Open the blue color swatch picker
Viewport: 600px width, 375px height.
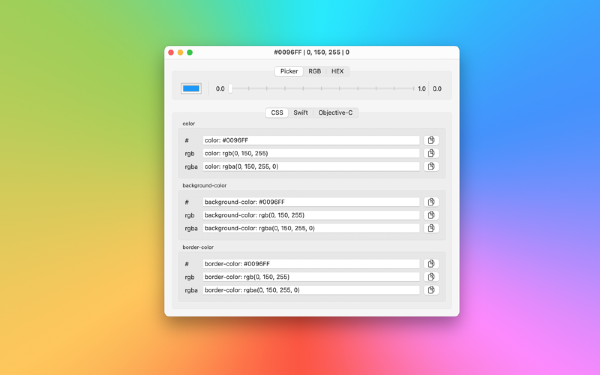(191, 89)
